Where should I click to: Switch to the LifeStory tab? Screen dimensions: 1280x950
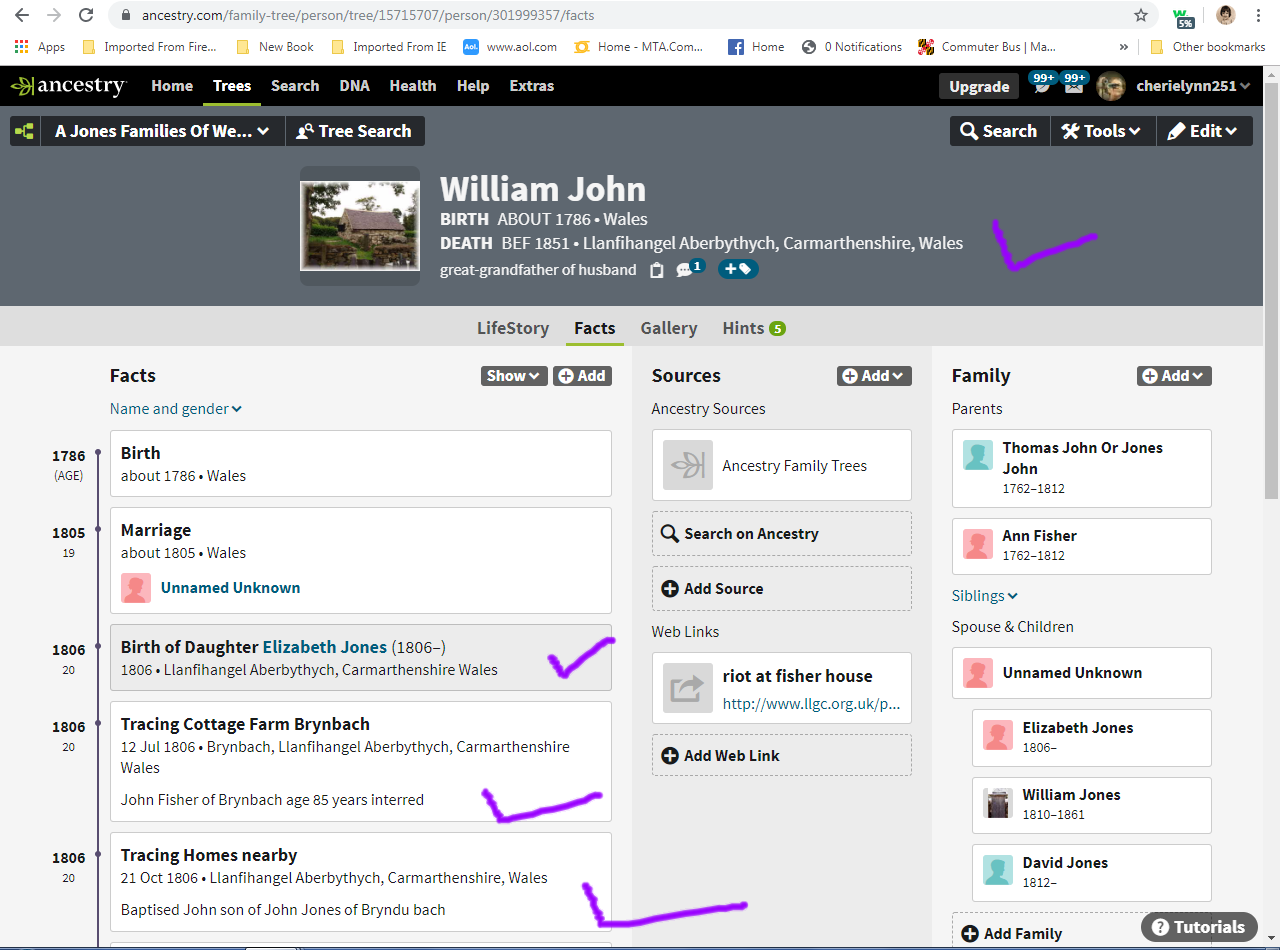512,328
